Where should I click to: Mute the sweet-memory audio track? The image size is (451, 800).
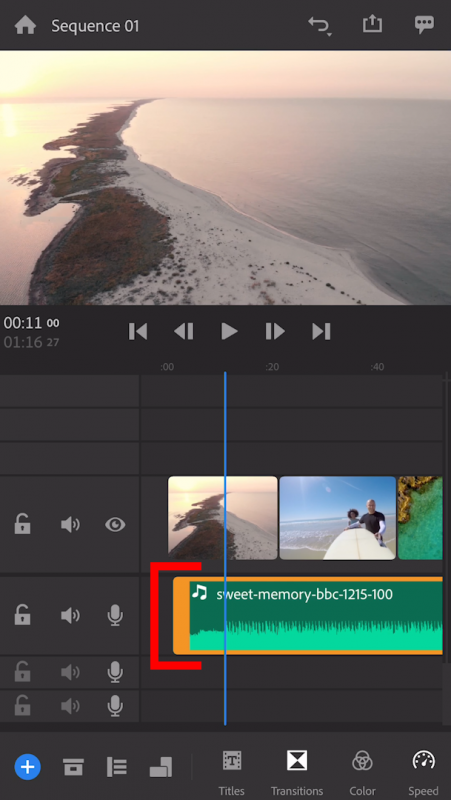[70, 616]
